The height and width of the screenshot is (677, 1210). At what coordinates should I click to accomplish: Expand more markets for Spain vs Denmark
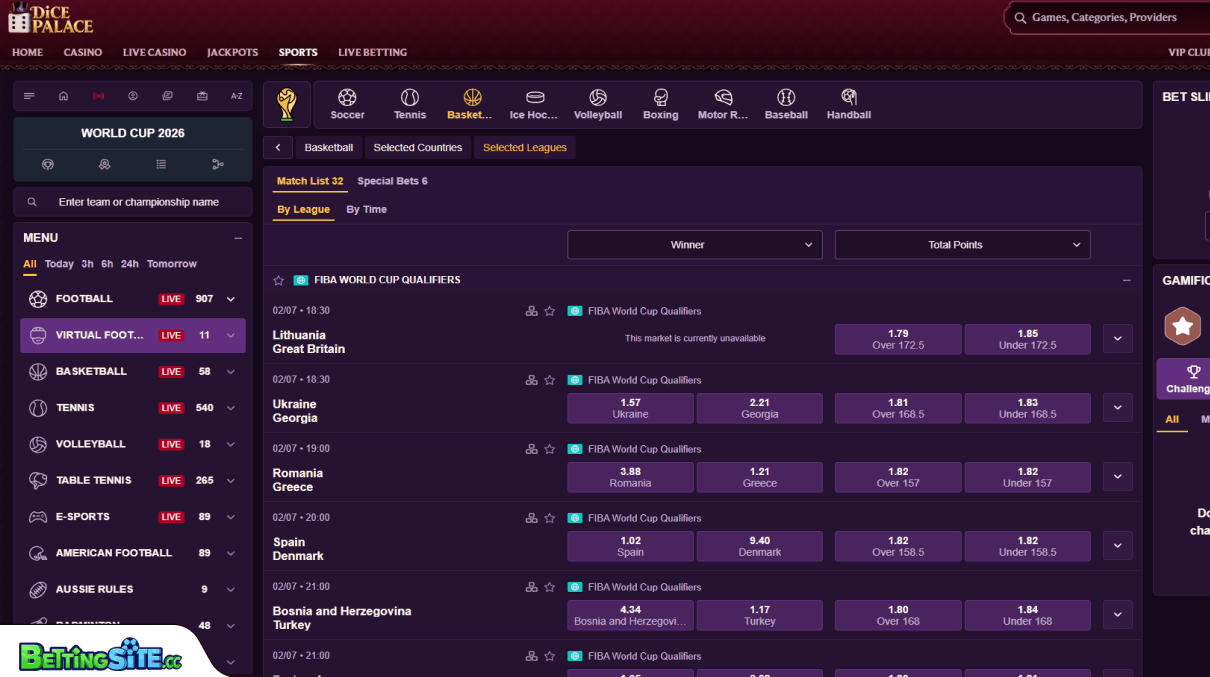[x=1118, y=546]
